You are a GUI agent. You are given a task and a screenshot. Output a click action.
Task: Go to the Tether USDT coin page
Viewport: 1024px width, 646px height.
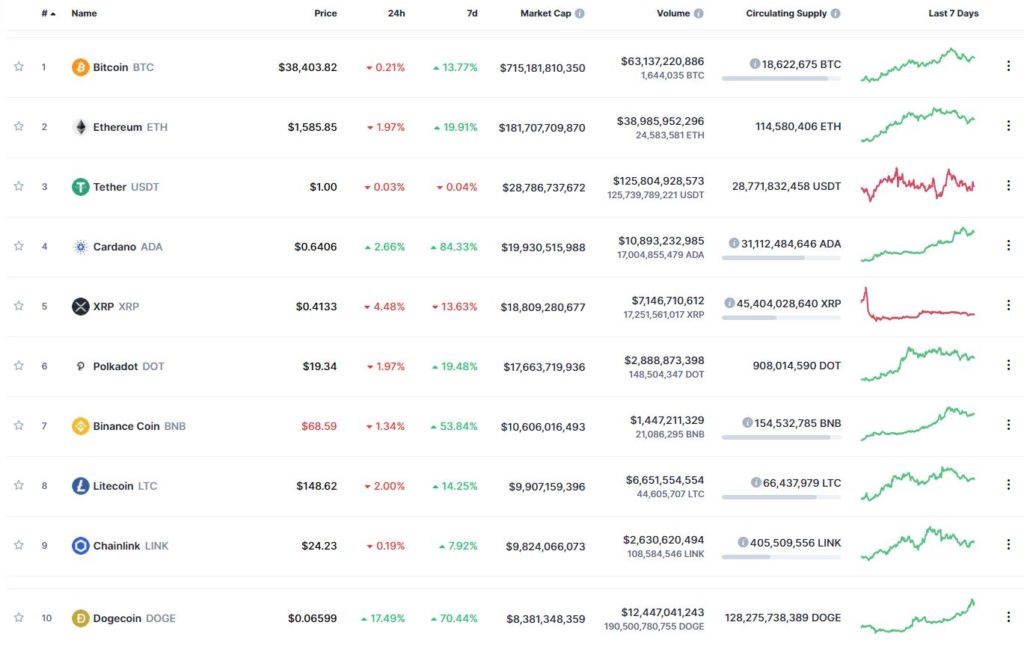click(x=126, y=187)
